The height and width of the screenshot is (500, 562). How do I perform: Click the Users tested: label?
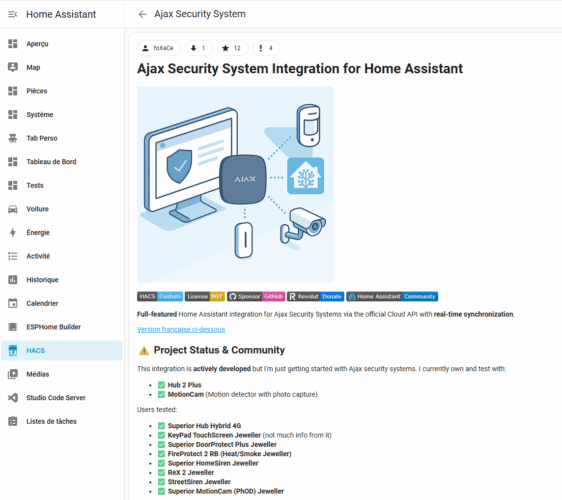tap(157, 410)
